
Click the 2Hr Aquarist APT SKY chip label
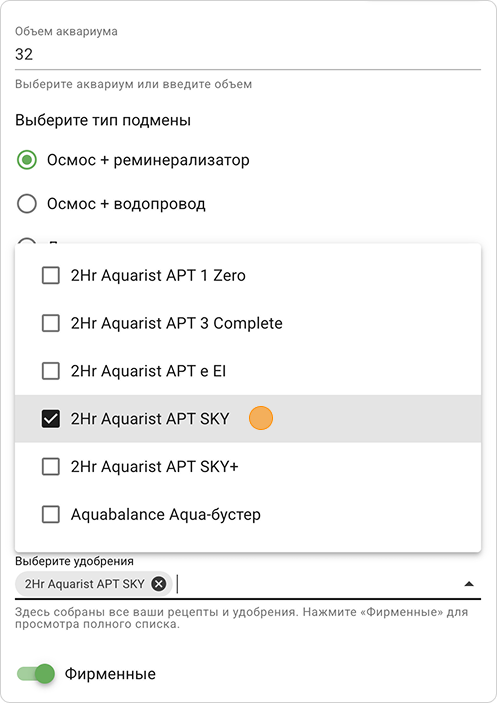tap(85, 584)
